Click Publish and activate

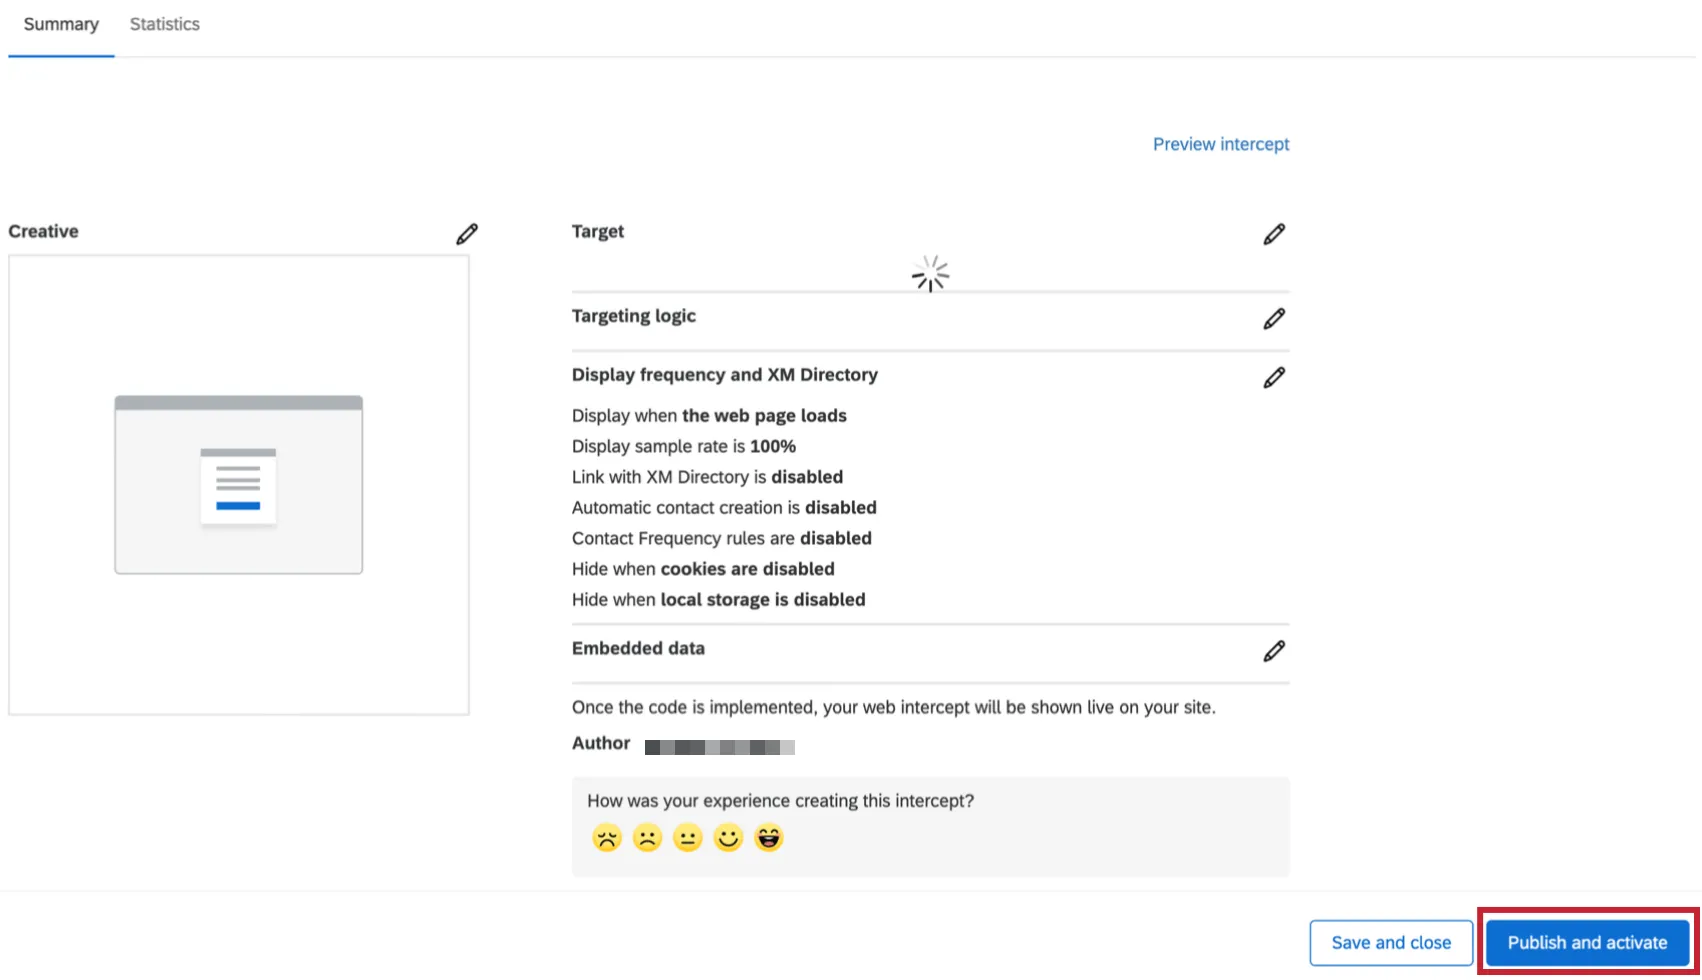[1587, 942]
